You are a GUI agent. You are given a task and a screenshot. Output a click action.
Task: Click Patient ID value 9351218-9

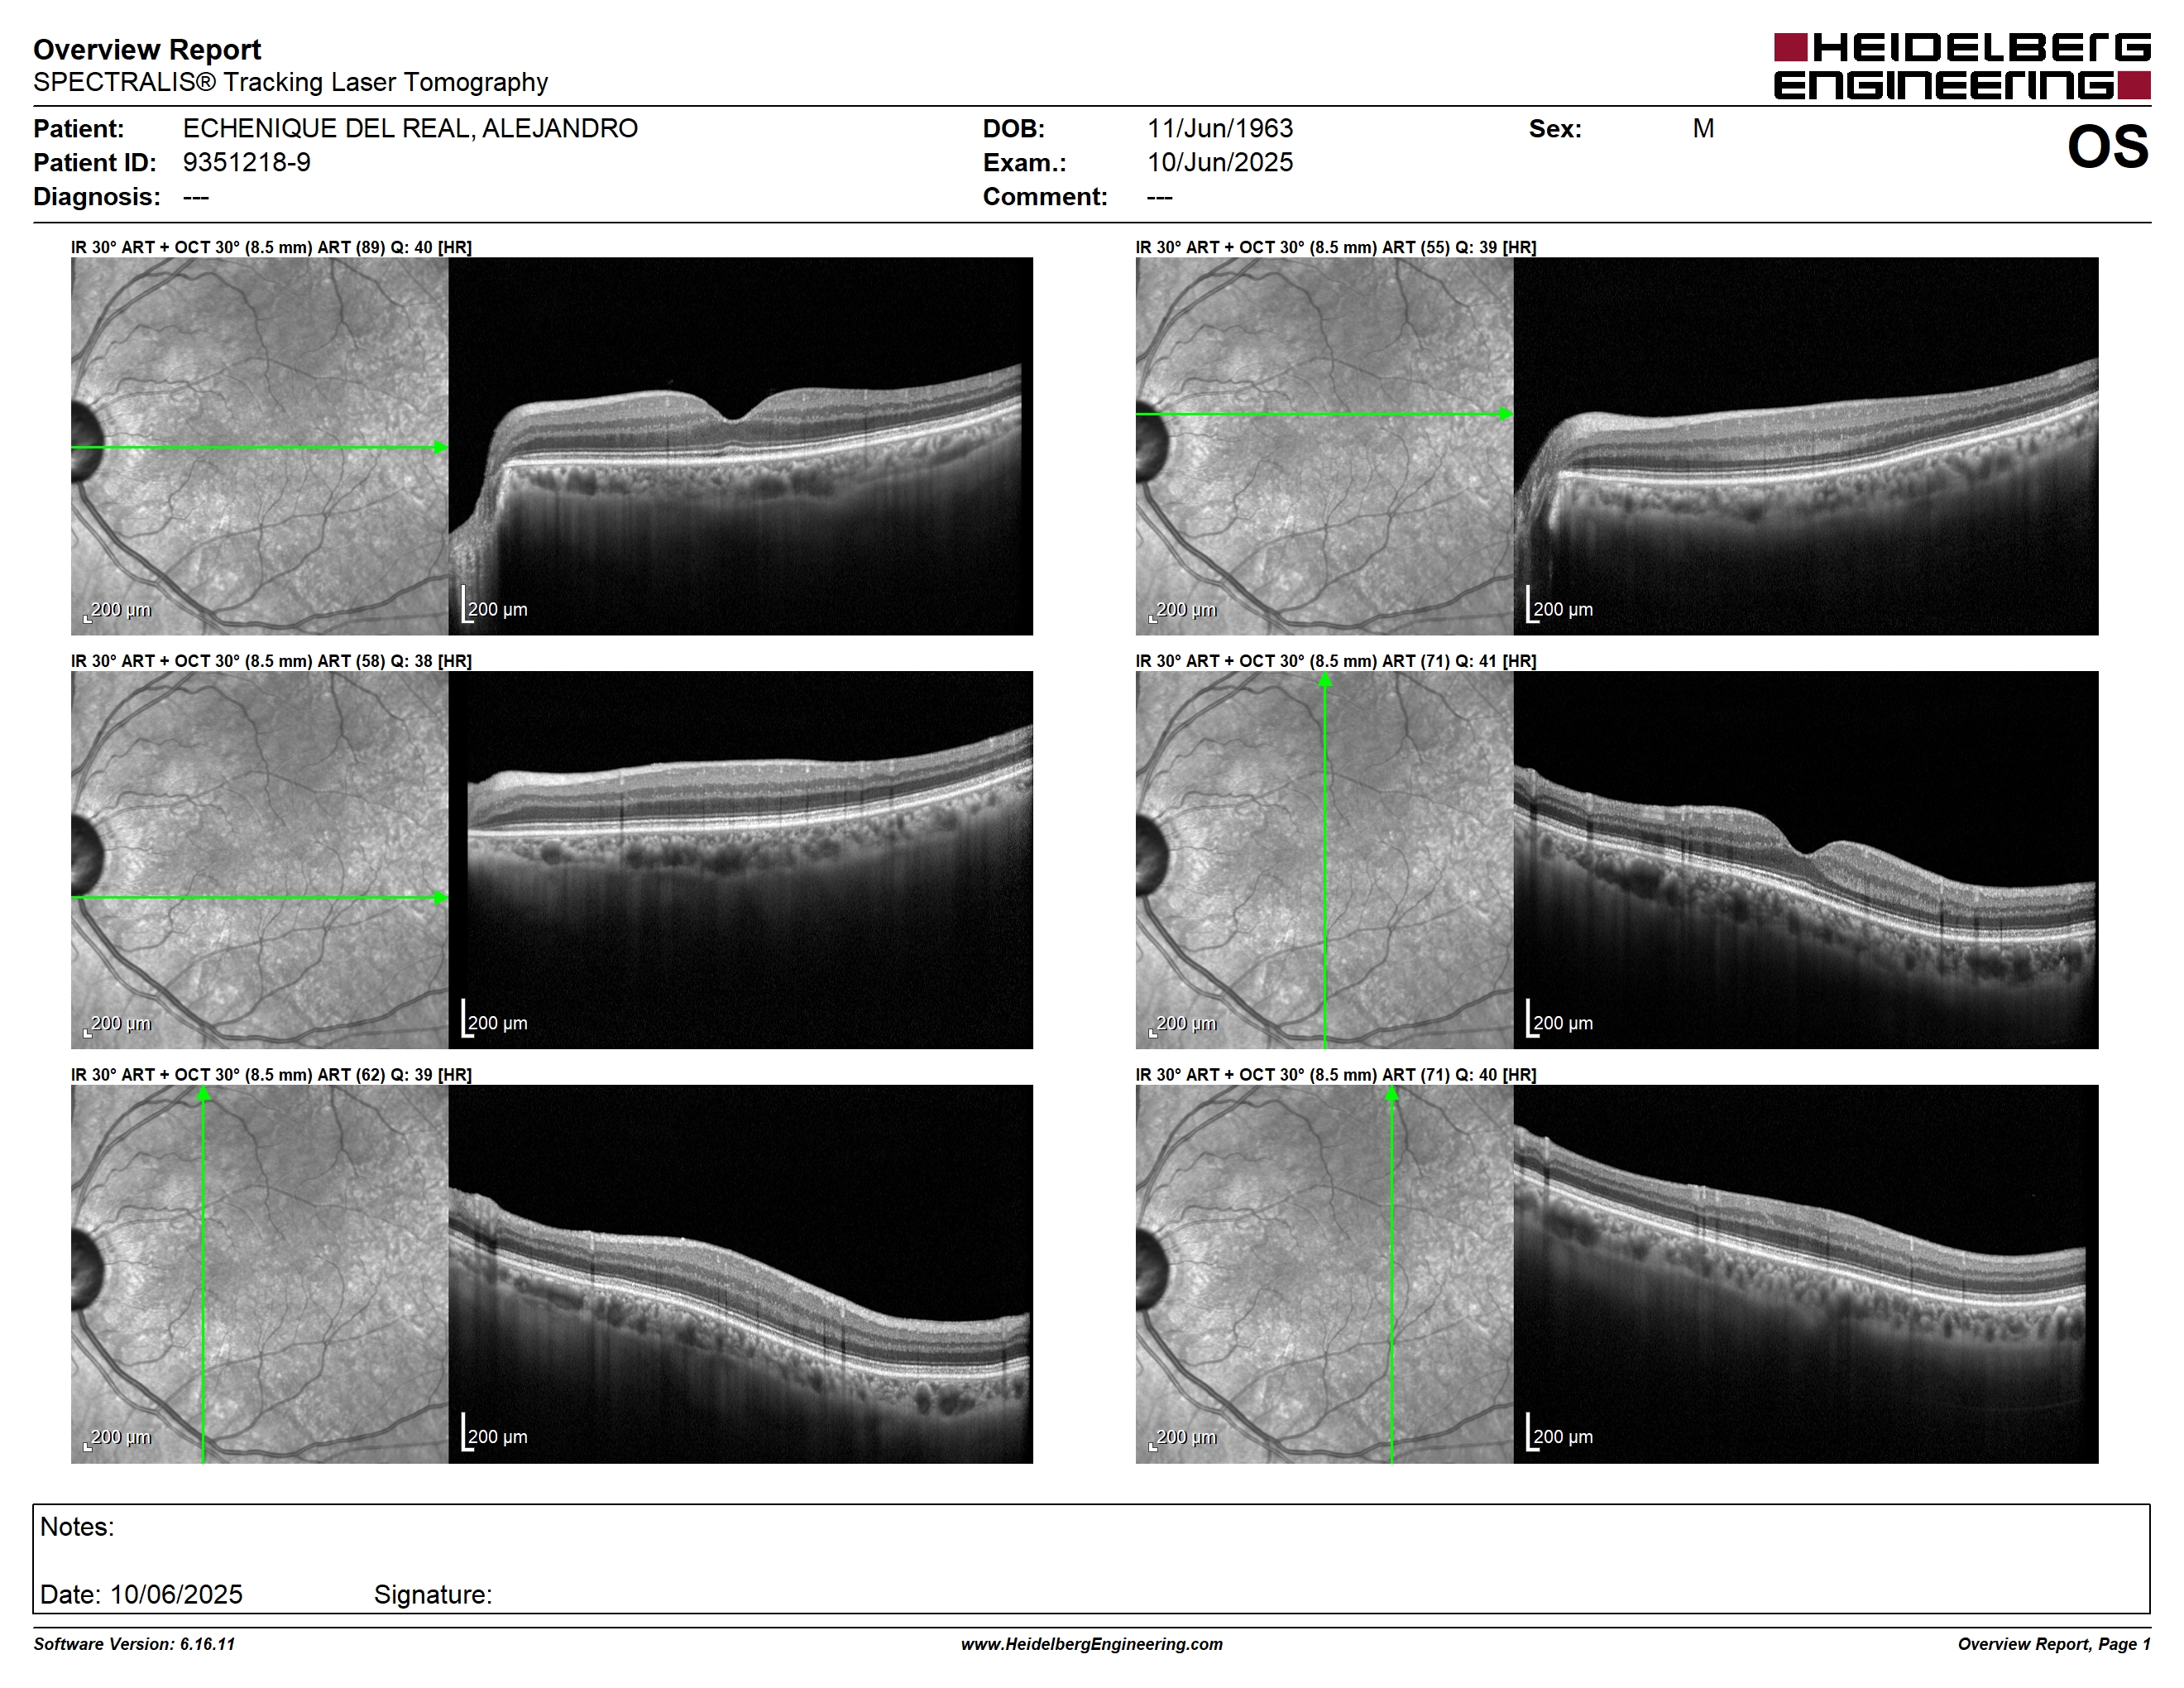(x=246, y=162)
